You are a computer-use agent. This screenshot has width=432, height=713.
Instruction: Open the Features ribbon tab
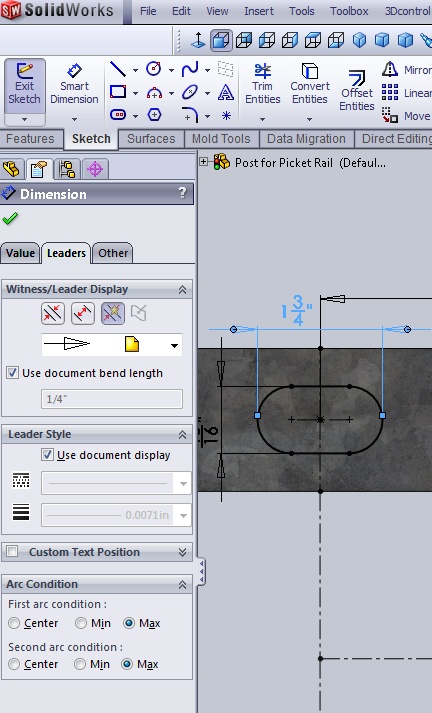coord(30,139)
